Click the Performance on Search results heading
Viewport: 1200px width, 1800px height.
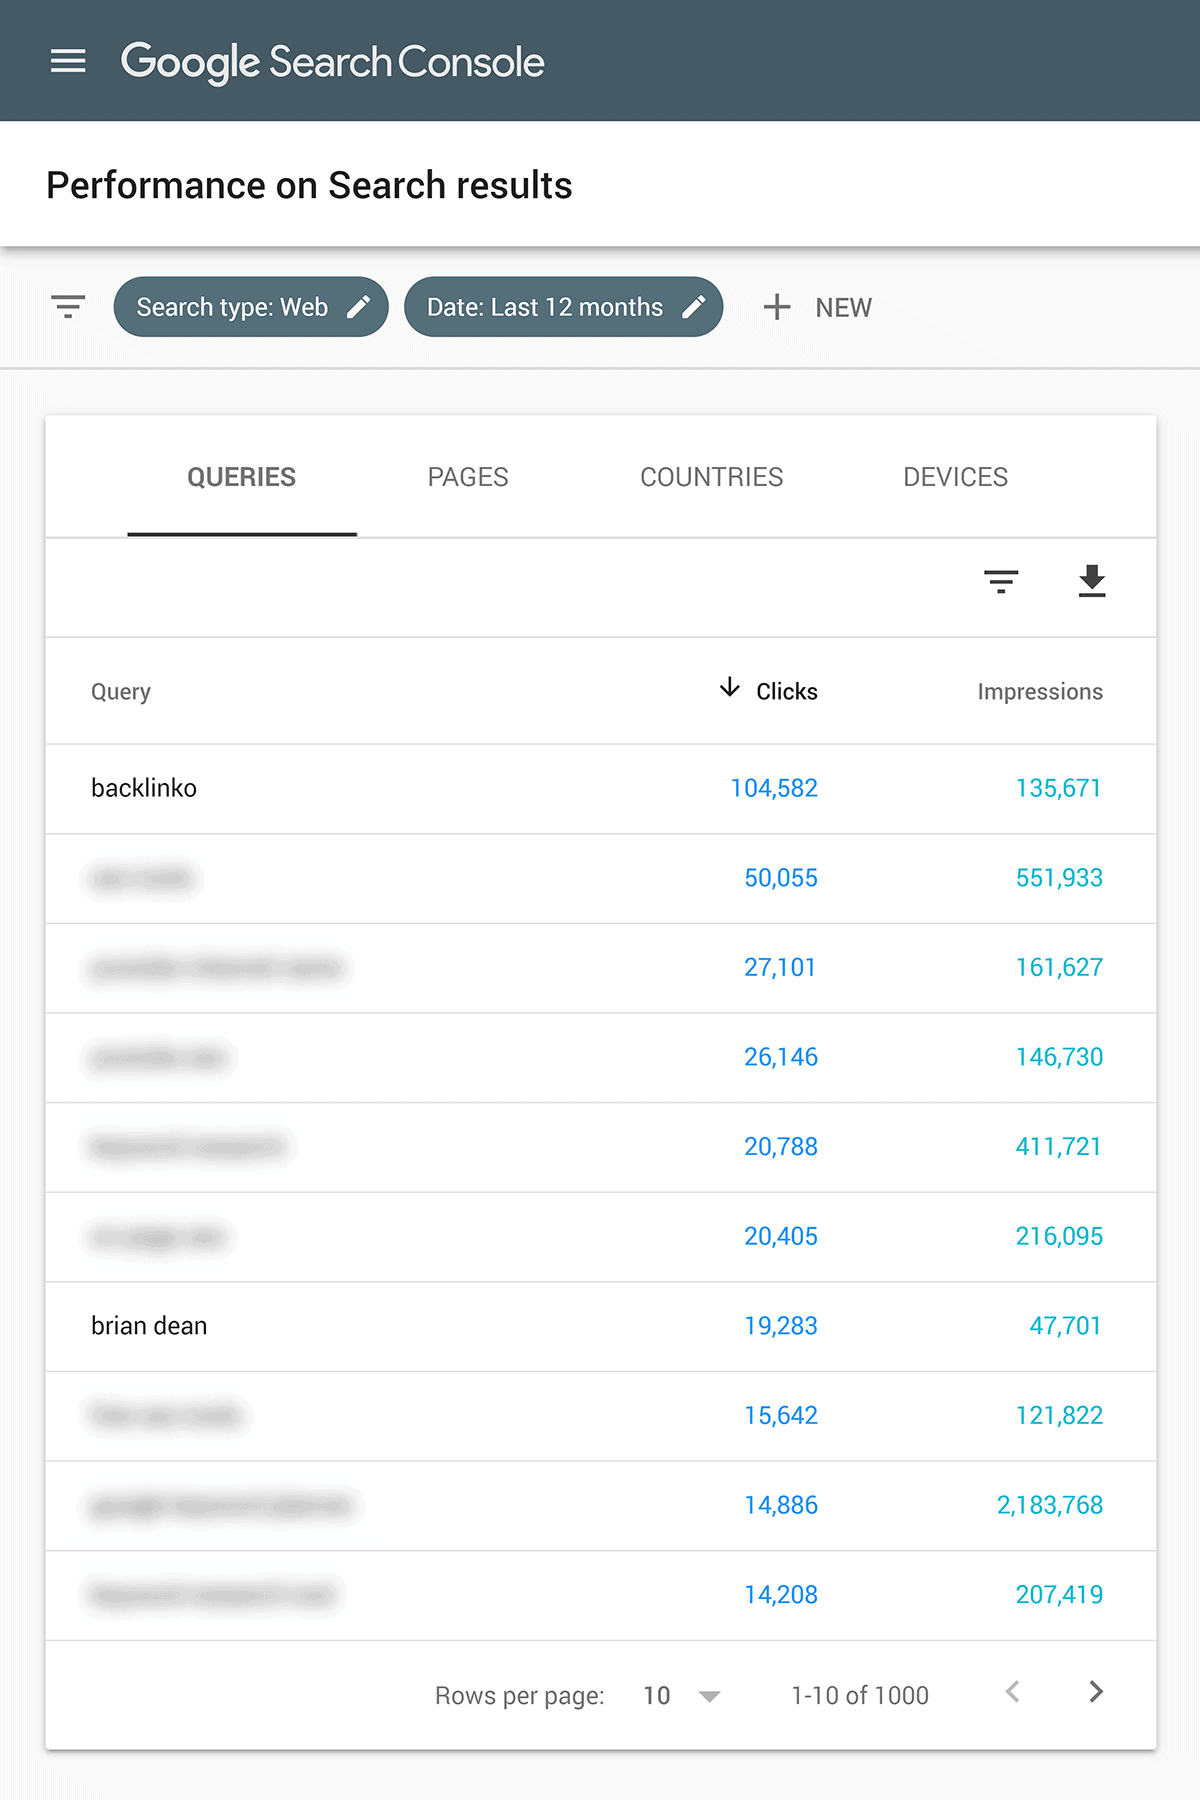[309, 185]
